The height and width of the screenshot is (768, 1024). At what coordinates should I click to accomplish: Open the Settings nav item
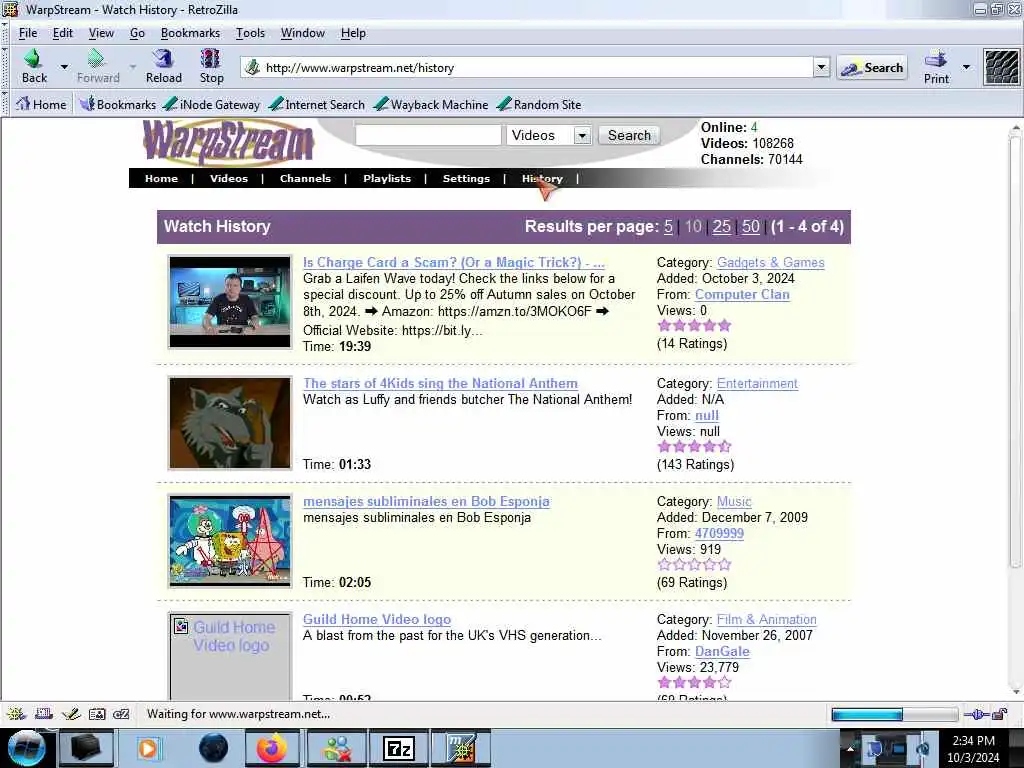click(466, 178)
